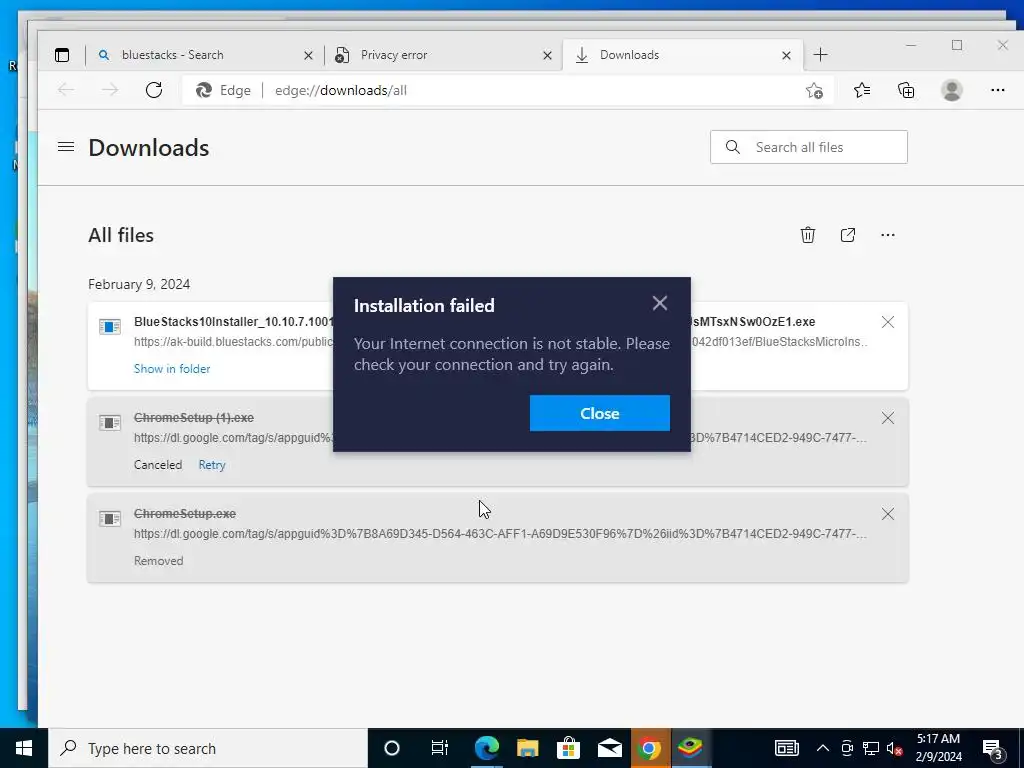
Task: Click the February 9, 2024 date heading
Action: tap(139, 284)
